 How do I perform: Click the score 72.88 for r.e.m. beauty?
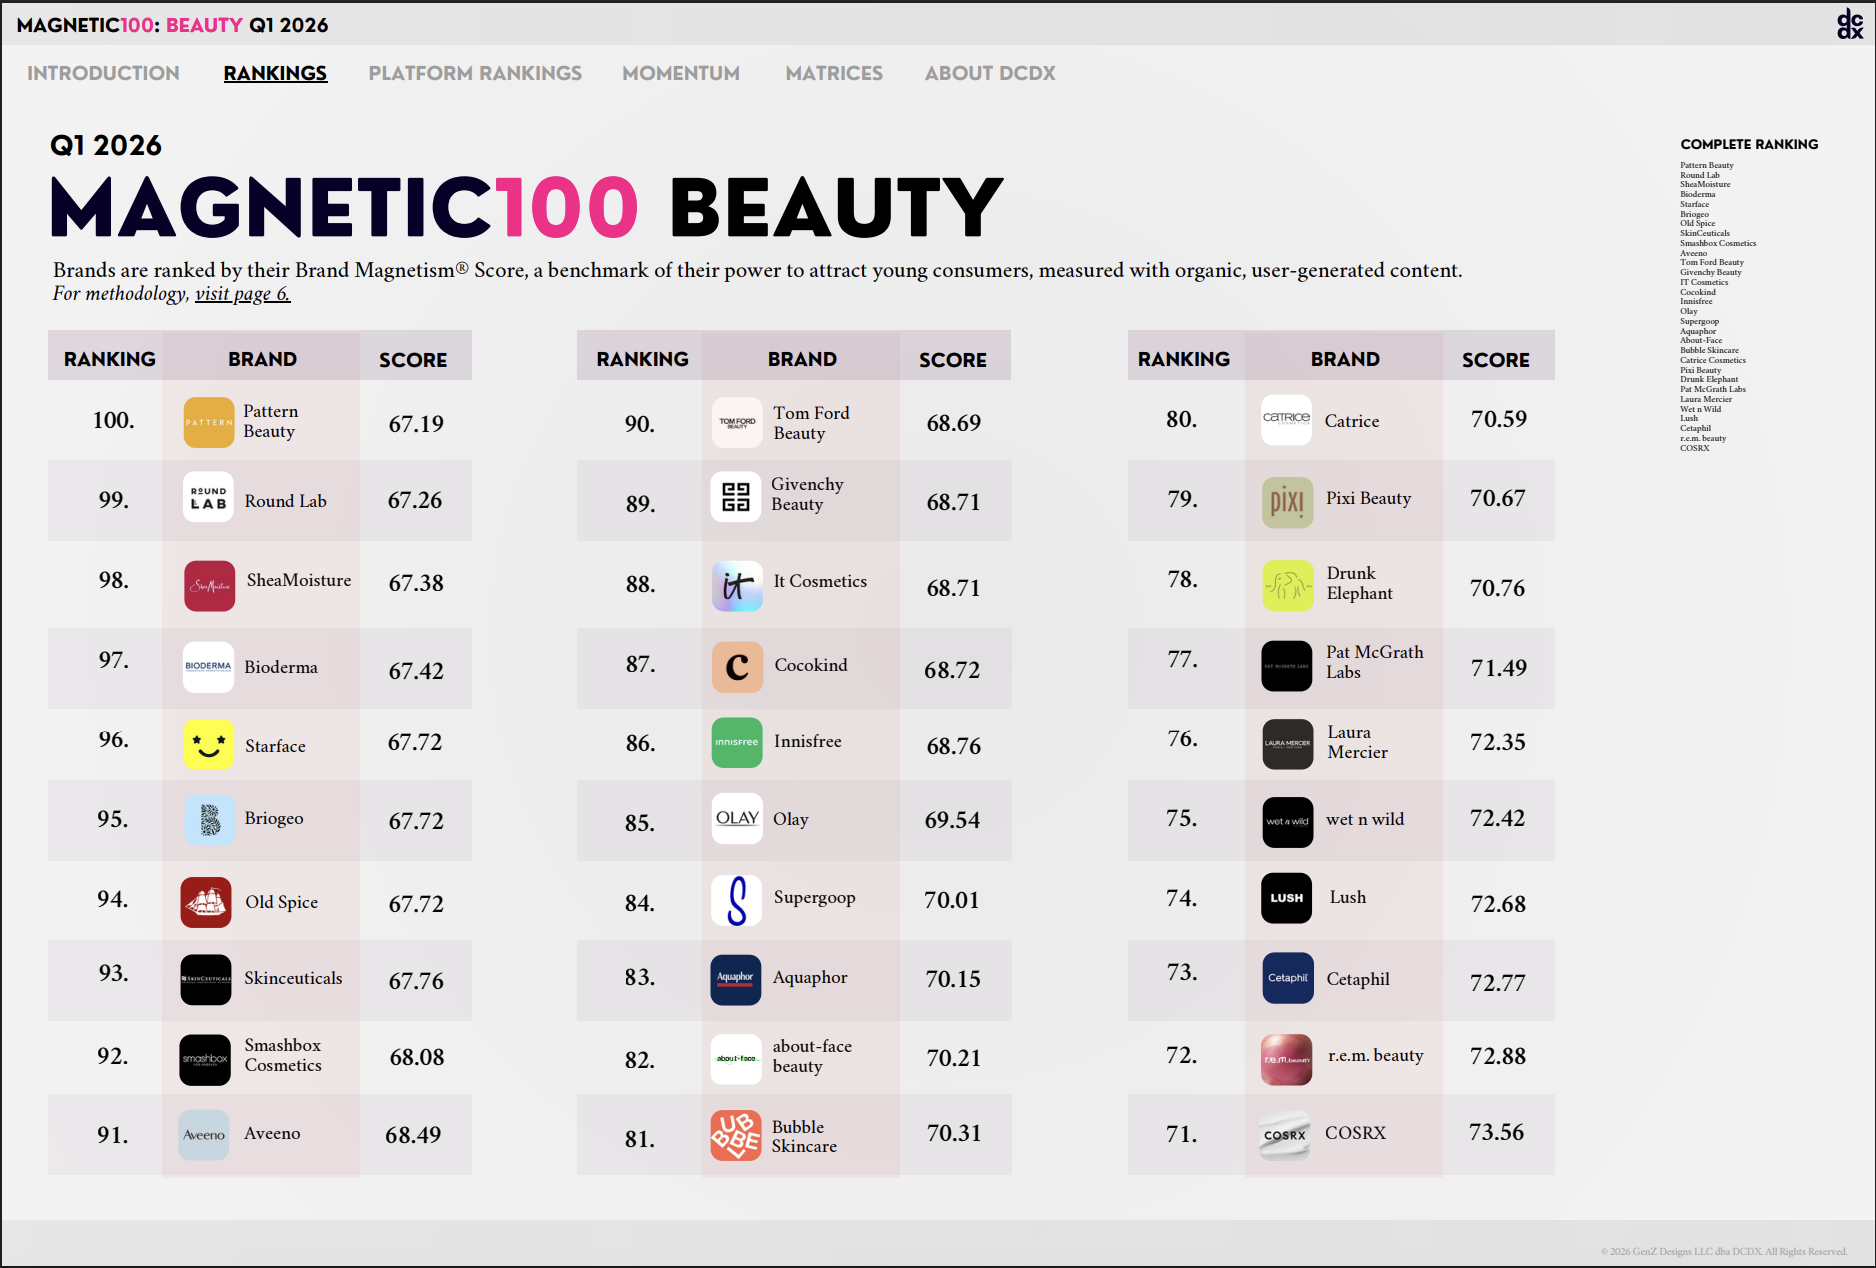[1498, 1056]
